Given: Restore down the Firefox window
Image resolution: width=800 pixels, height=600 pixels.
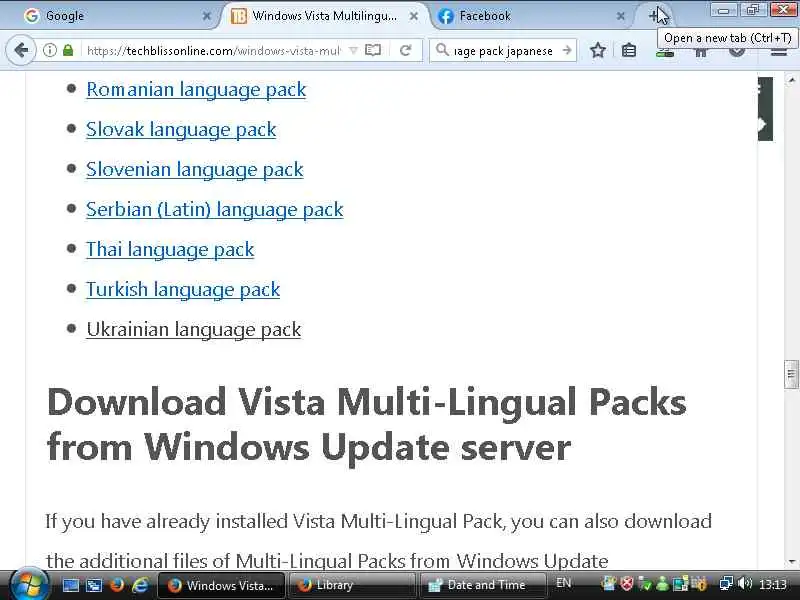Looking at the screenshot, I should pyautogui.click(x=753, y=9).
